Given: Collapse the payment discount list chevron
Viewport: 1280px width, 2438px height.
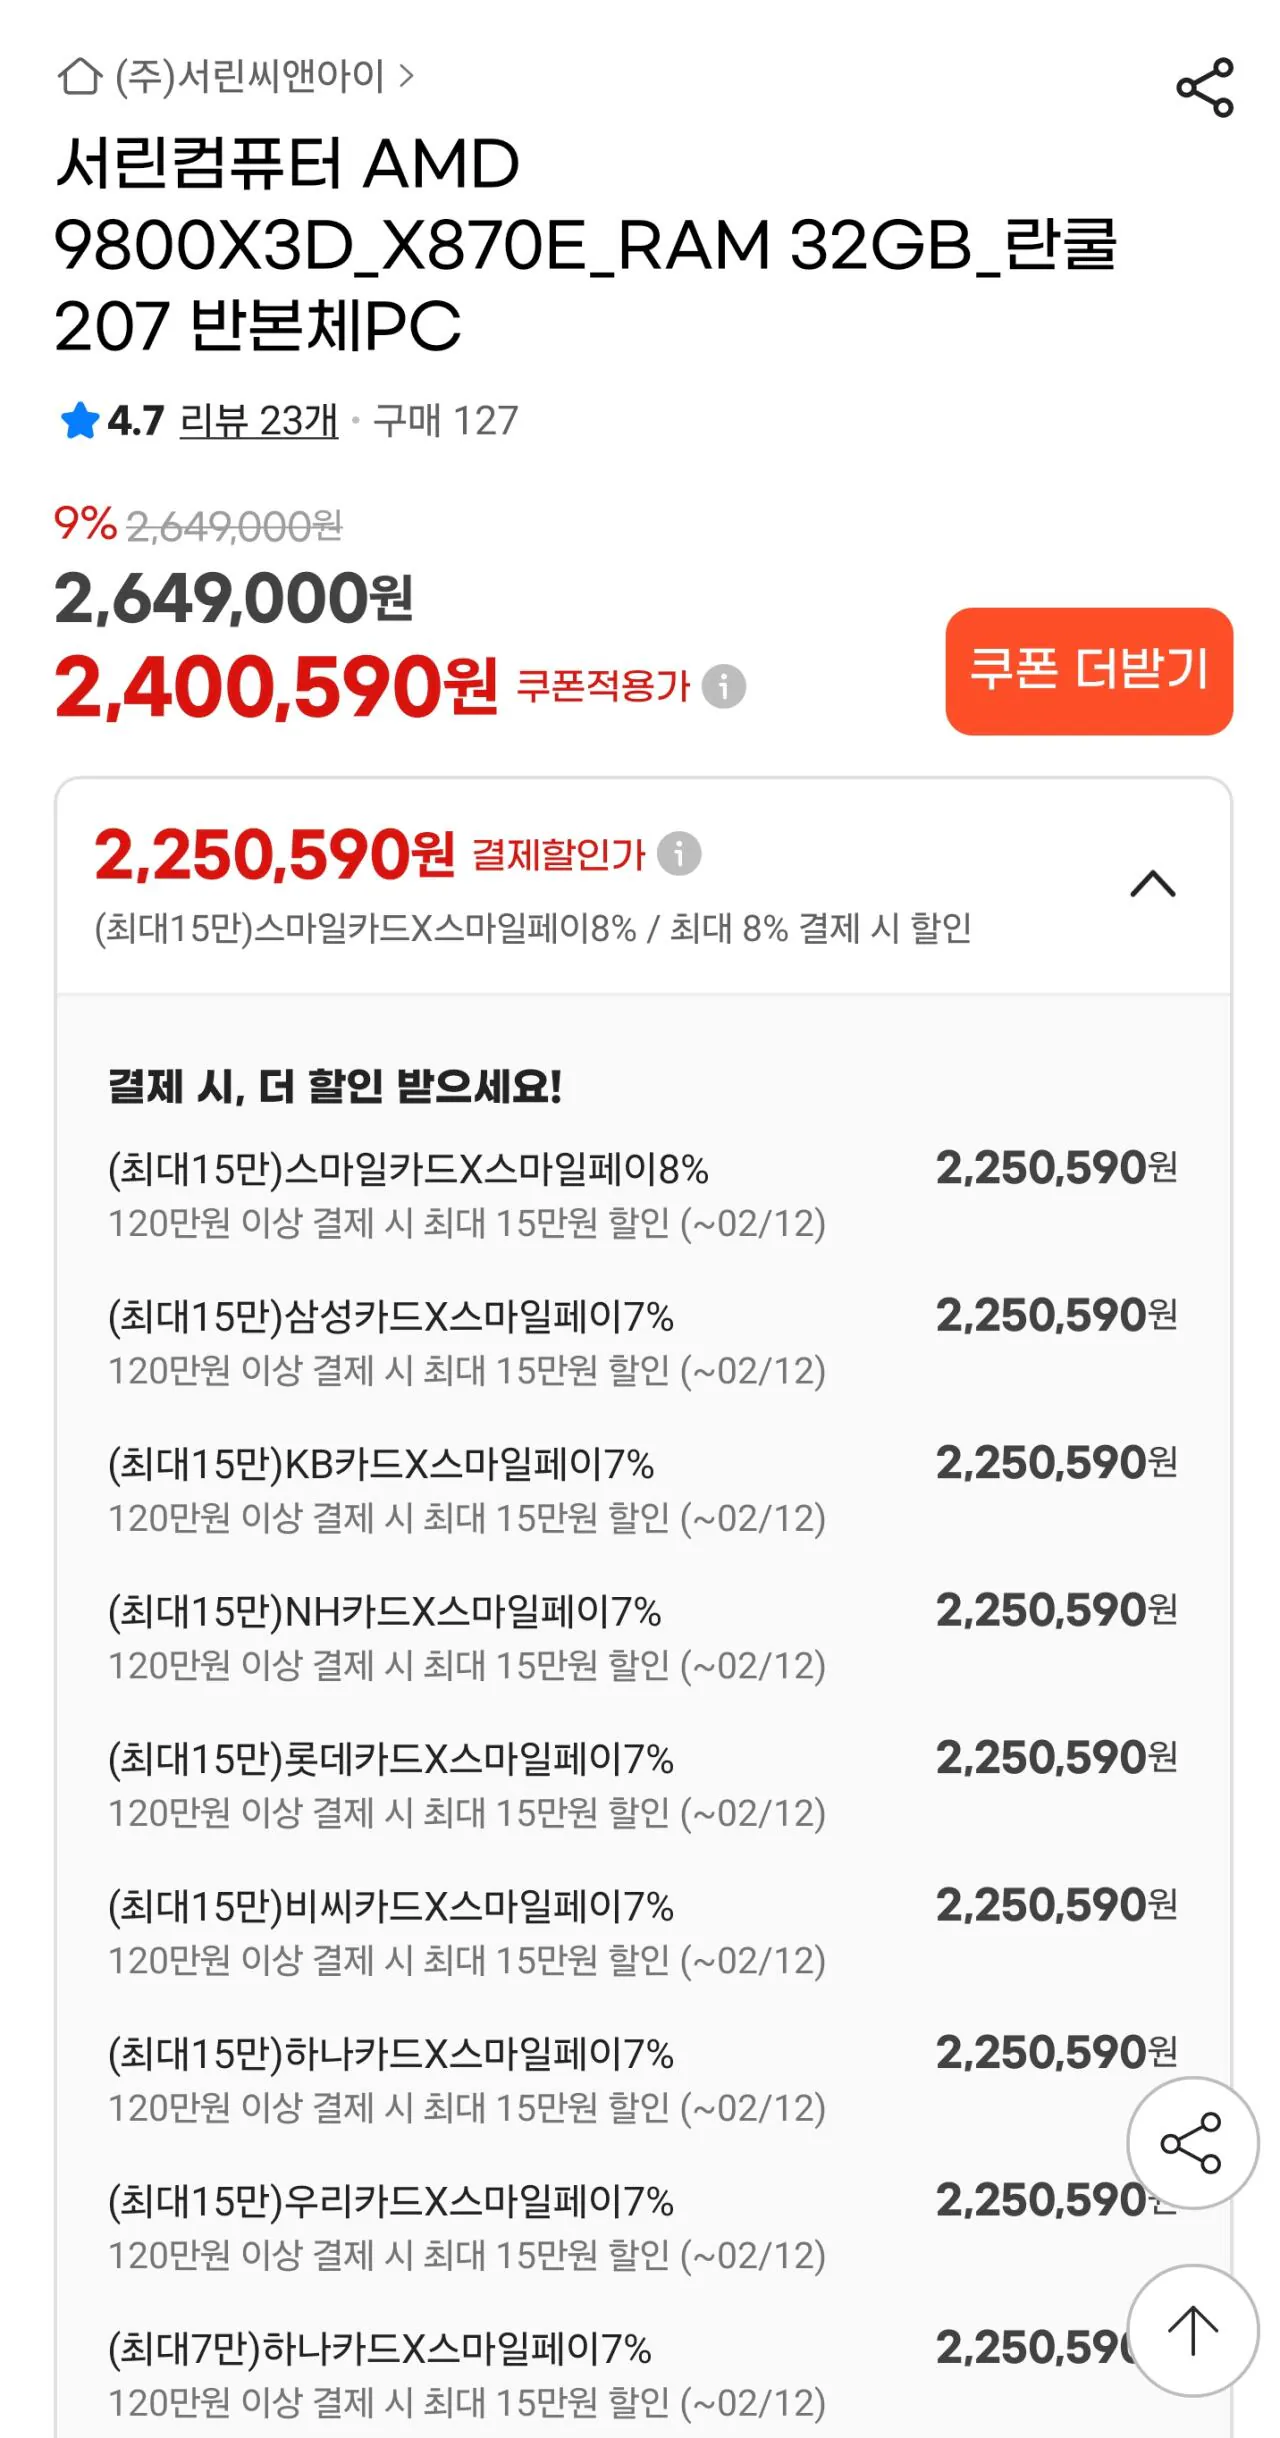Looking at the screenshot, I should [x=1152, y=884].
